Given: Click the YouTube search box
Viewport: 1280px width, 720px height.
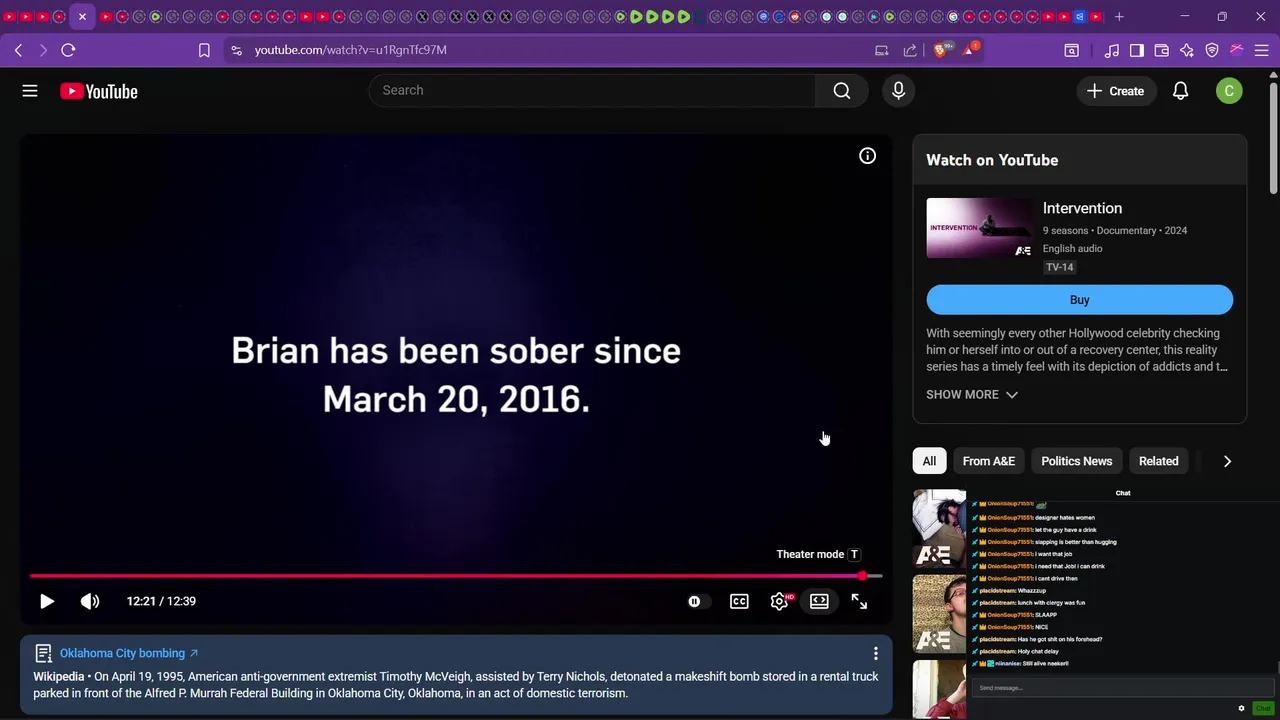Looking at the screenshot, I should click(x=592, y=90).
